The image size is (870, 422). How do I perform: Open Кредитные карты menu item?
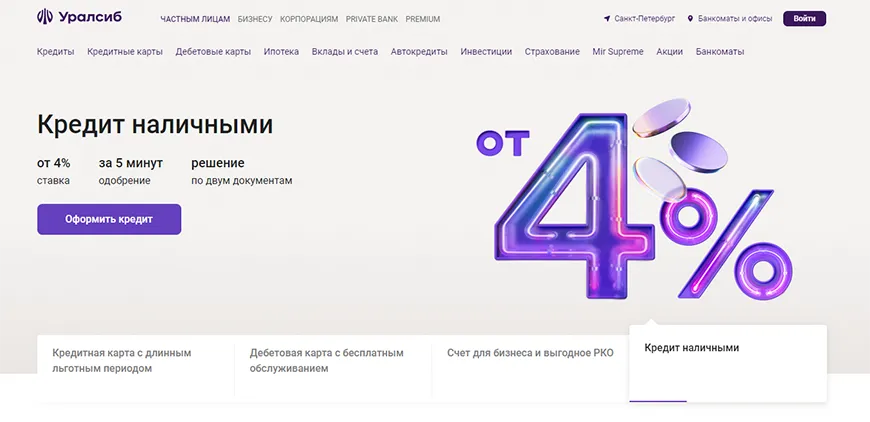pyautogui.click(x=125, y=52)
